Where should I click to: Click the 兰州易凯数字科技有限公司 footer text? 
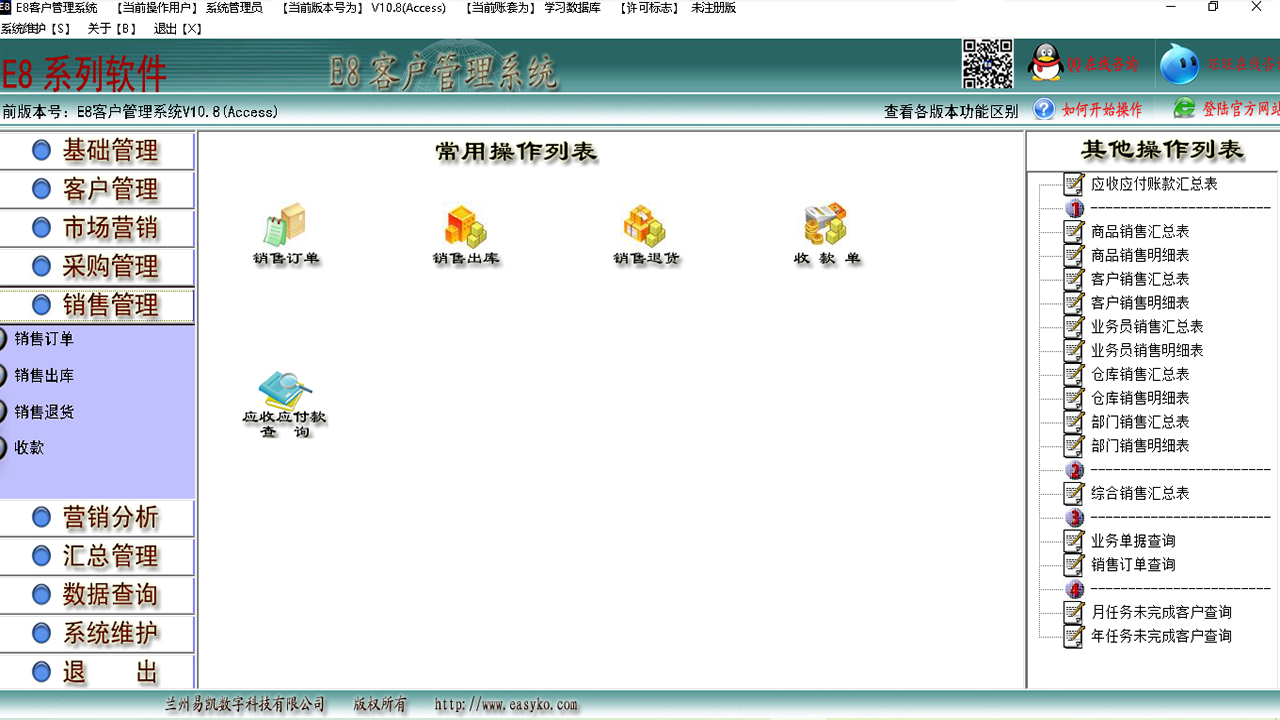point(246,705)
